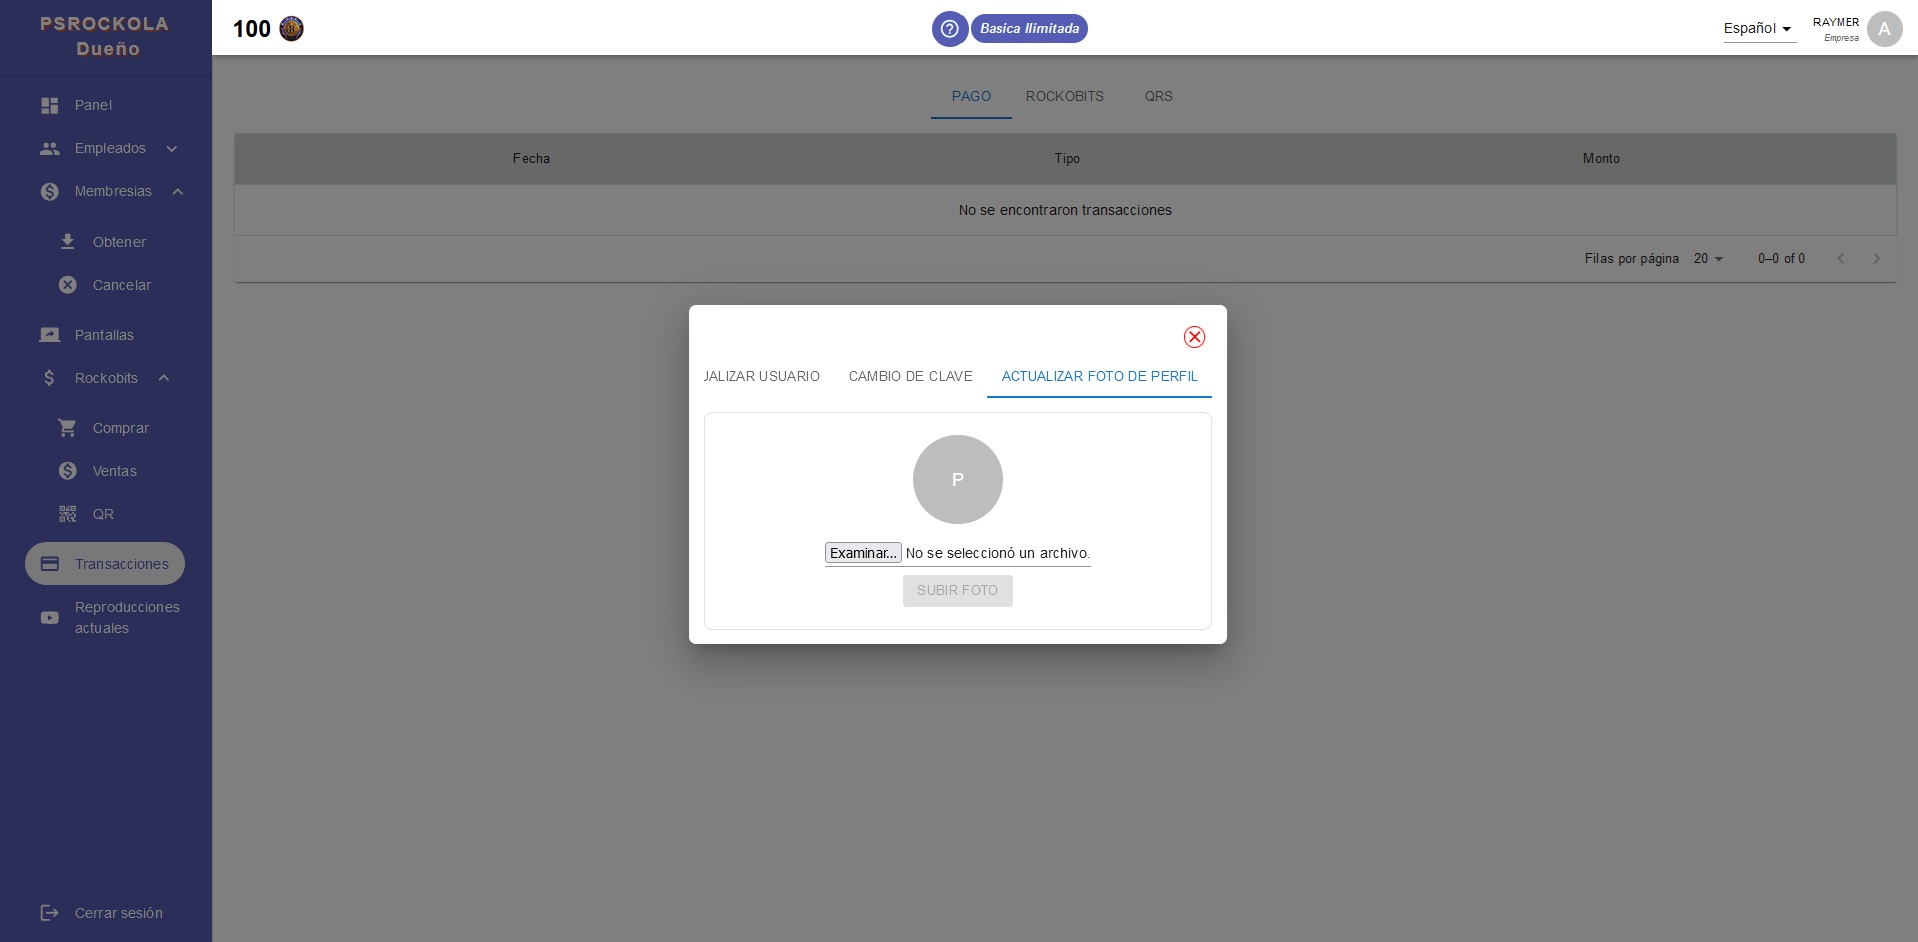Open the Panel dashboard icon in sidebar

(x=49, y=105)
